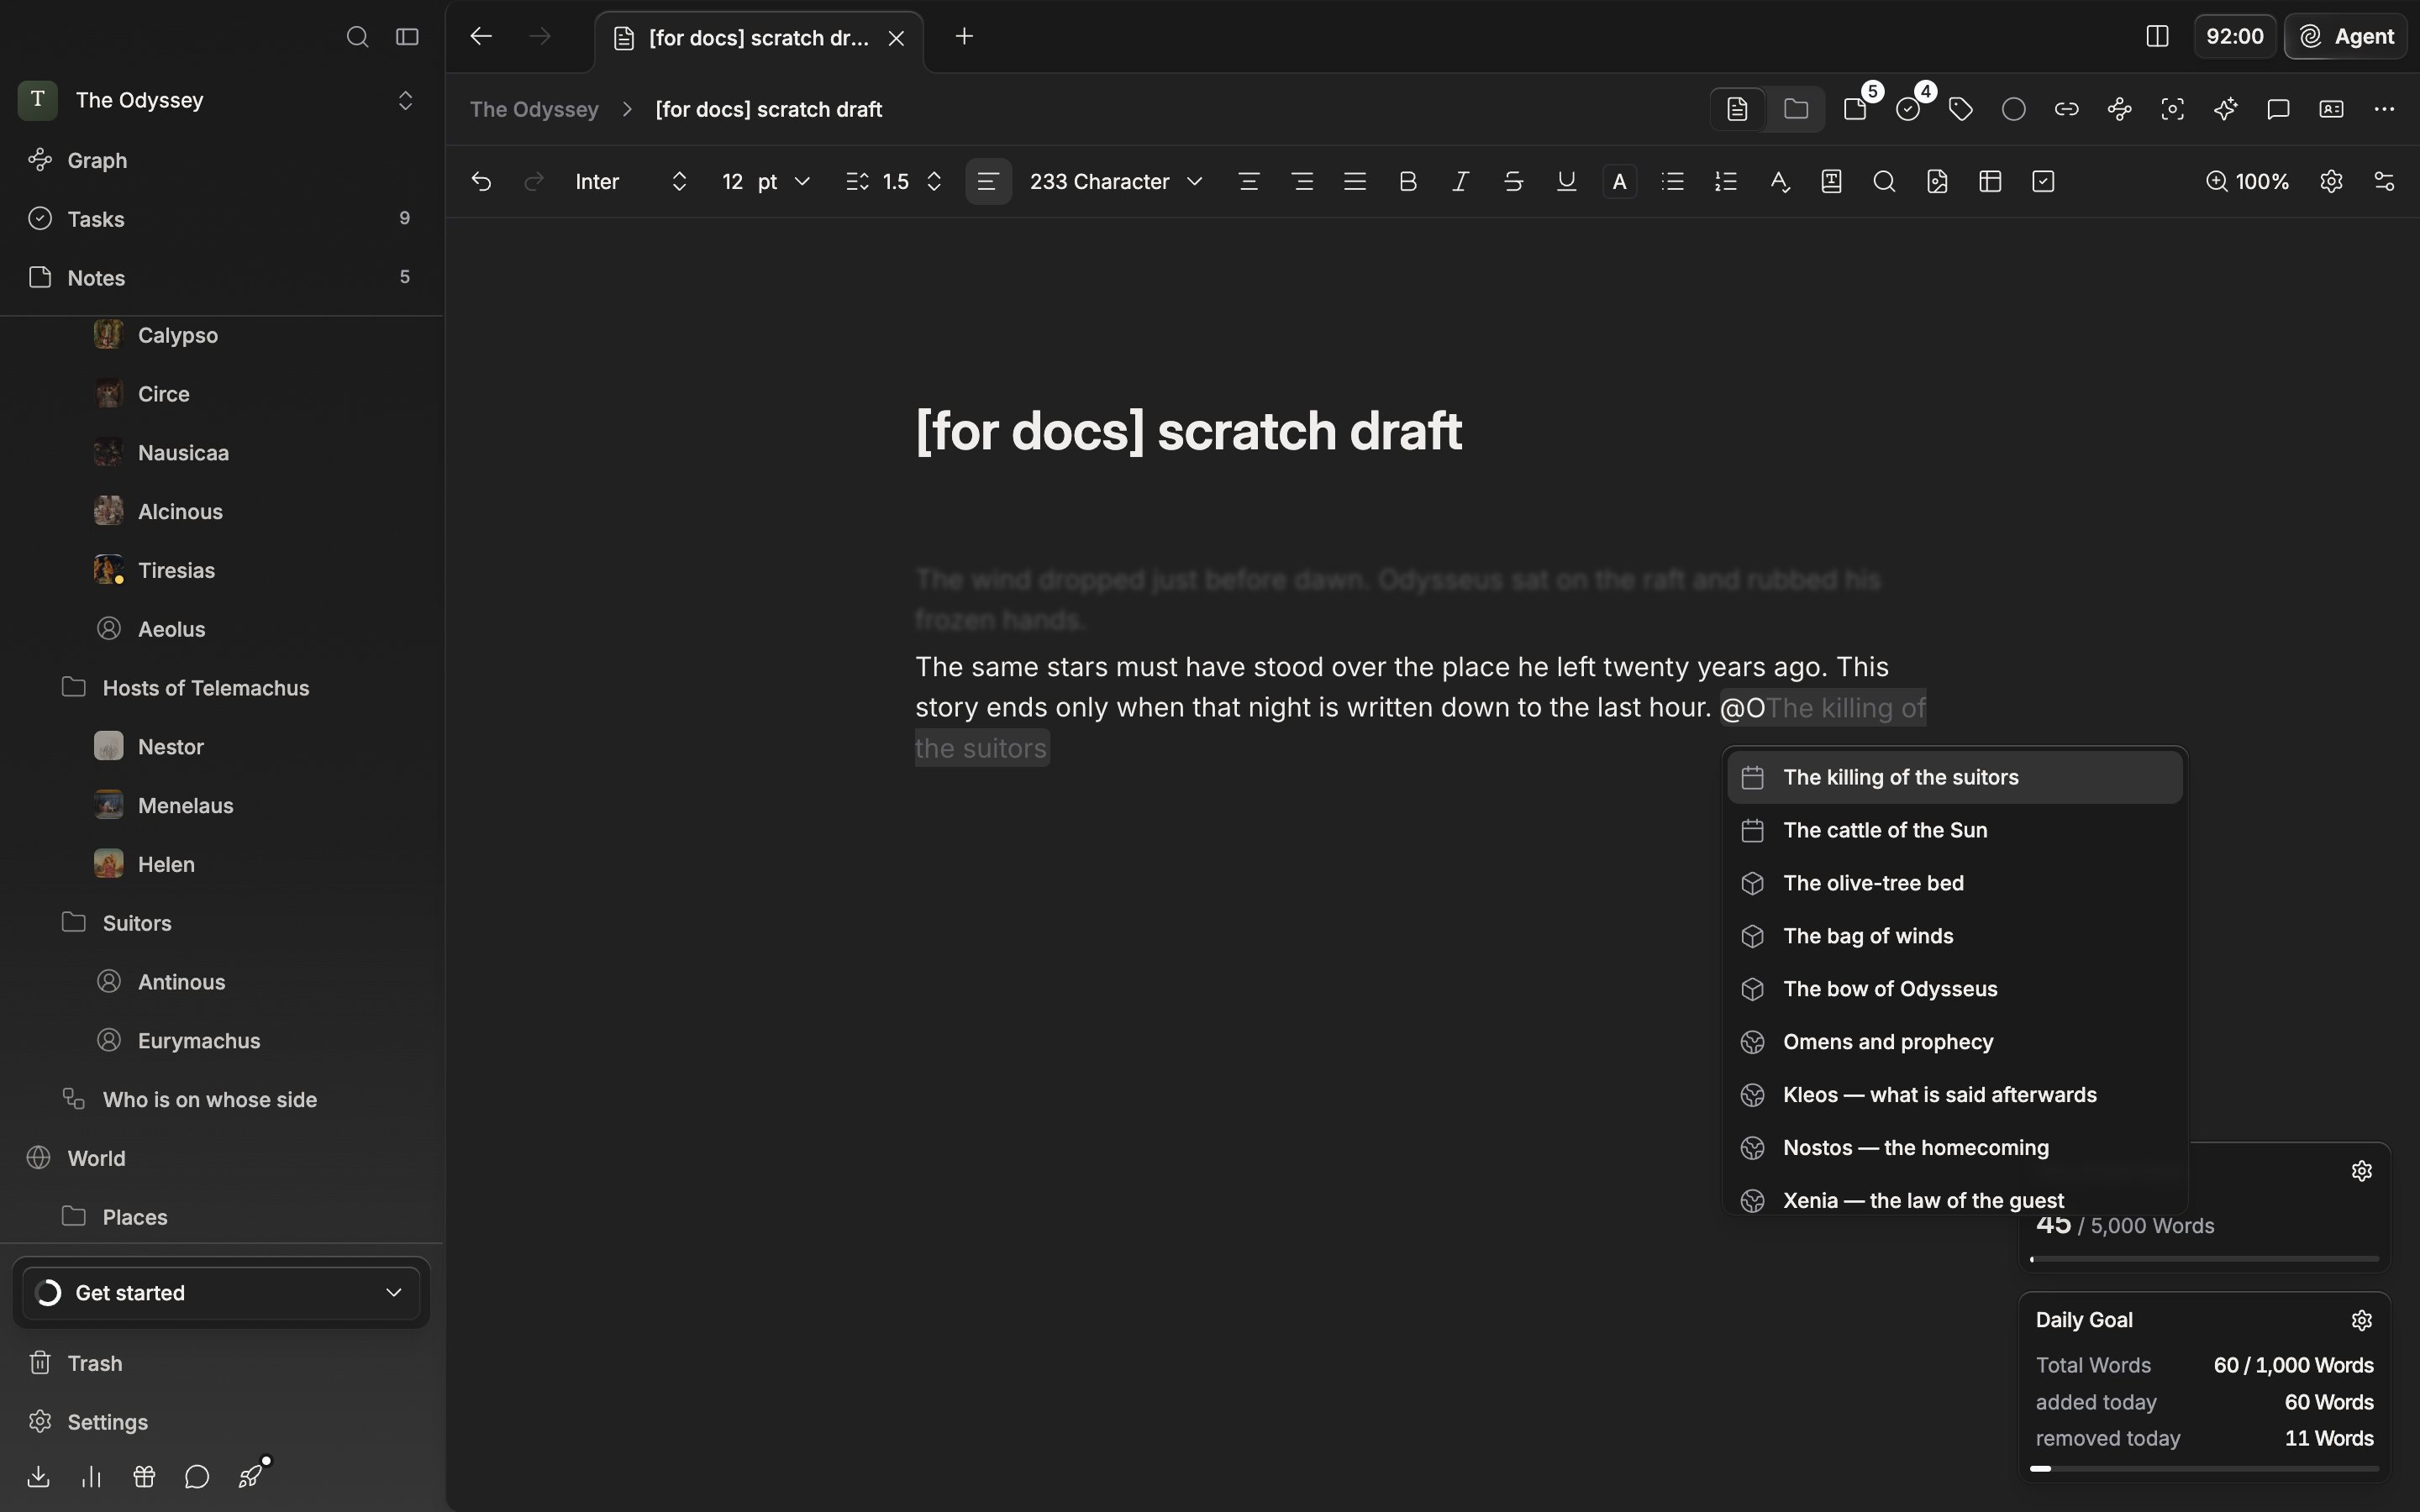Select Tiresias in the sidebar
Screen dimensions: 2420x1512
(x=221, y=570)
